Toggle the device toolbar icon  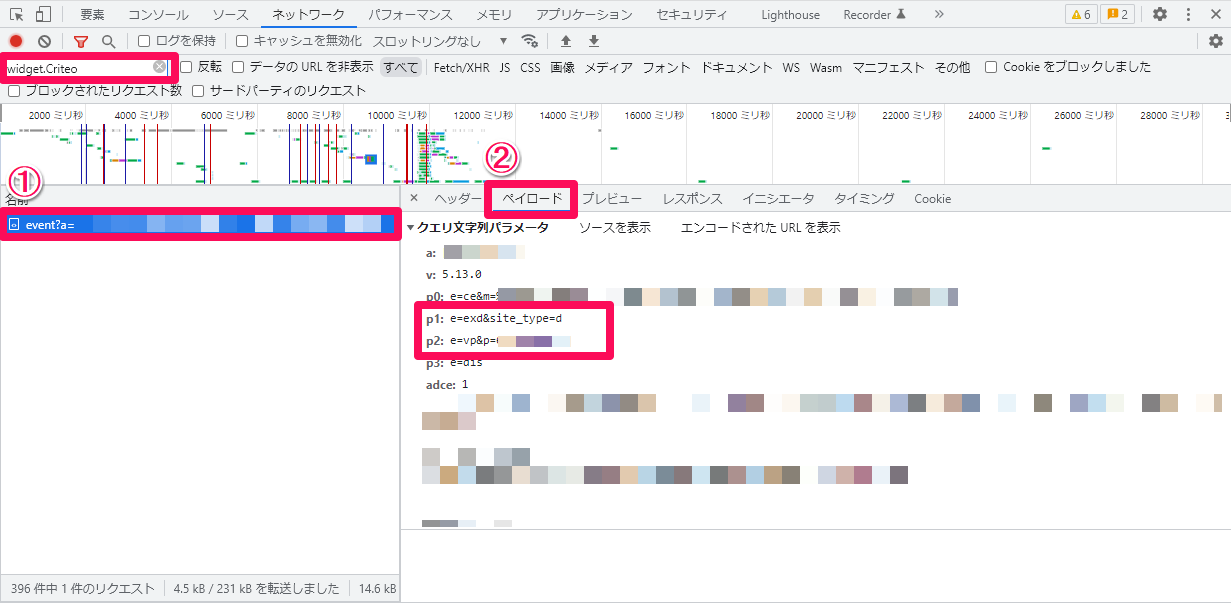point(43,14)
